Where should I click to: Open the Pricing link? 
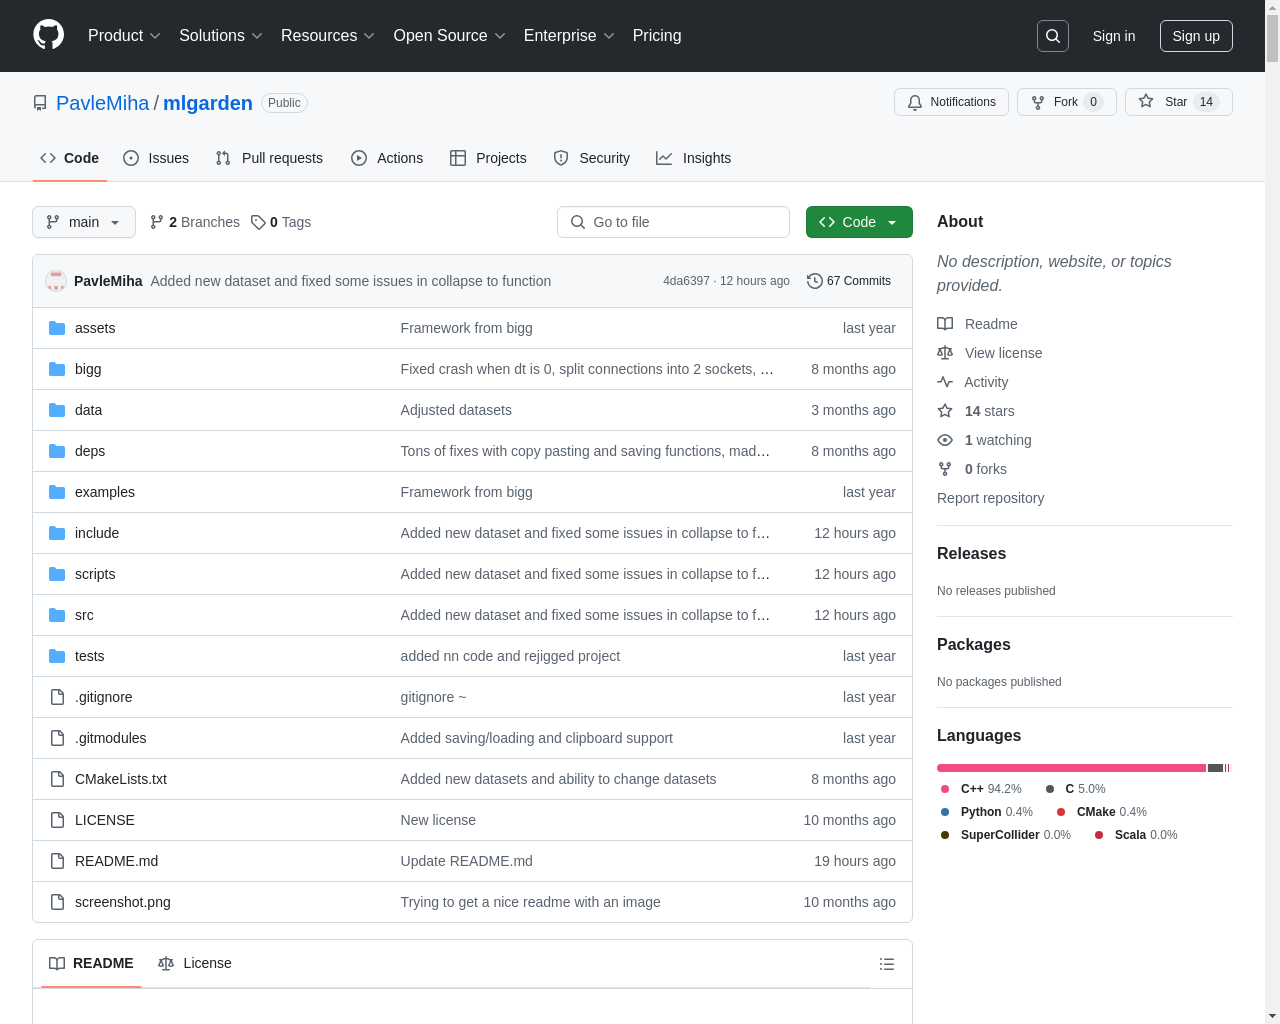[x=657, y=36]
